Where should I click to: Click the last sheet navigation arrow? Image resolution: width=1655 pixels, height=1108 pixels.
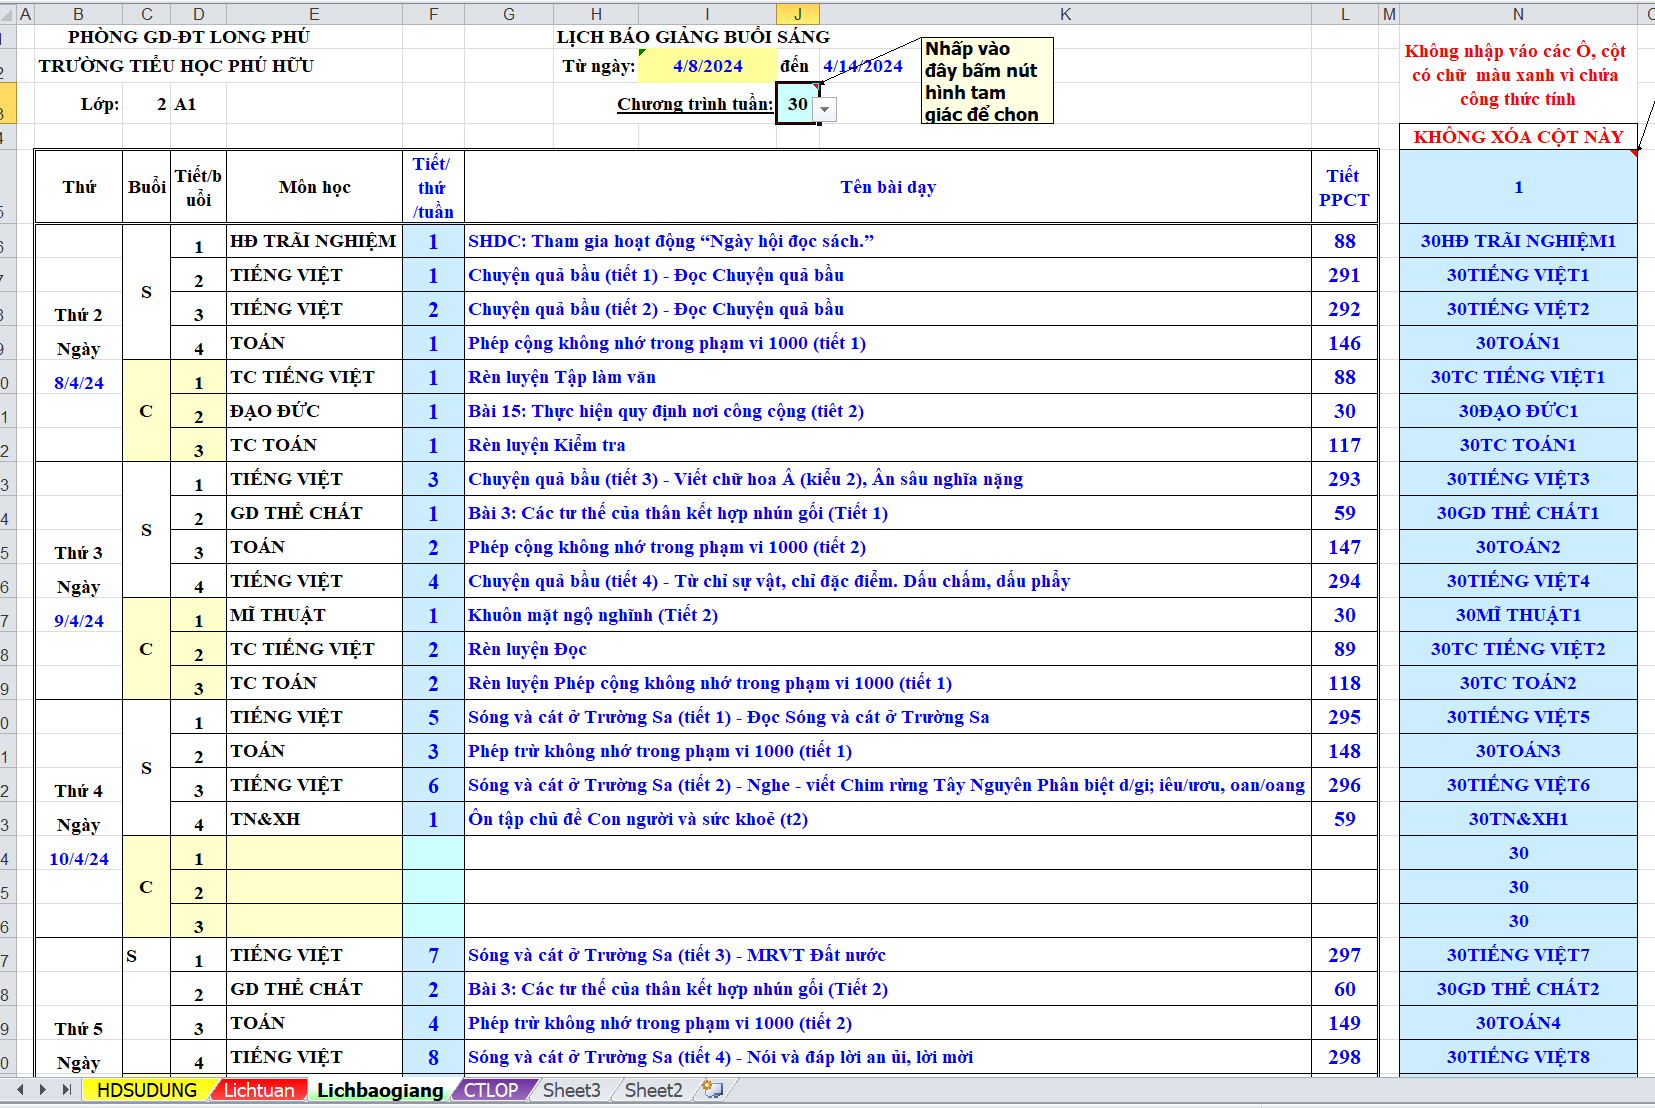coord(66,1089)
